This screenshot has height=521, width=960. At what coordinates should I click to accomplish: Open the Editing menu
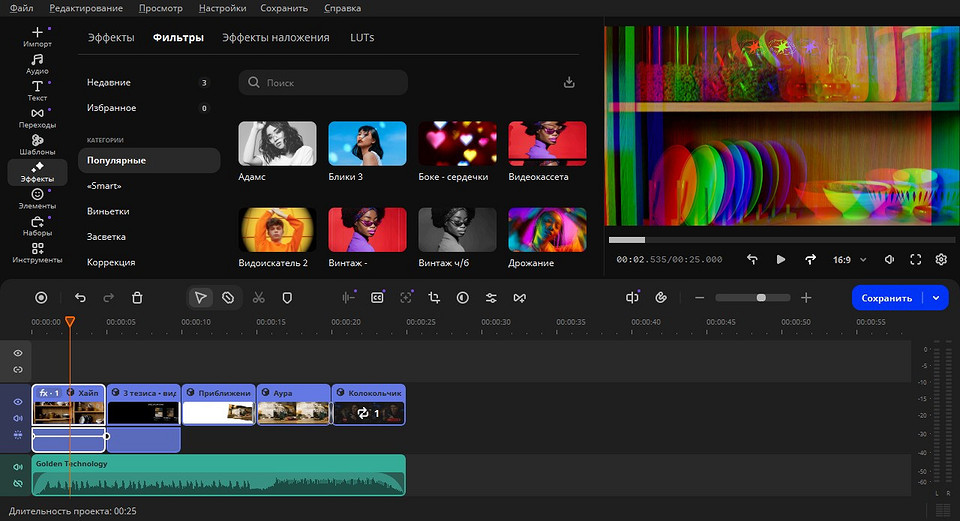(x=86, y=8)
